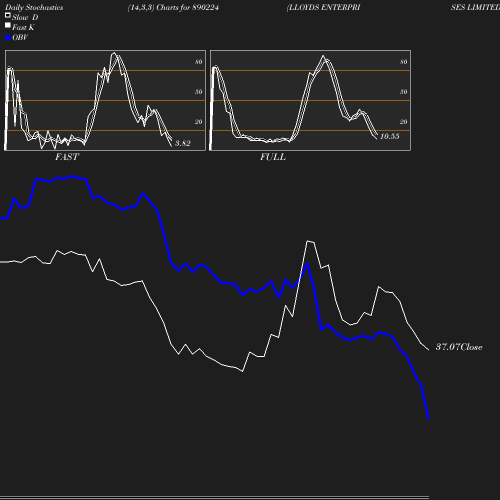Click the Slow D legend swatch
The height and width of the screenshot is (500, 500).
point(8,15)
